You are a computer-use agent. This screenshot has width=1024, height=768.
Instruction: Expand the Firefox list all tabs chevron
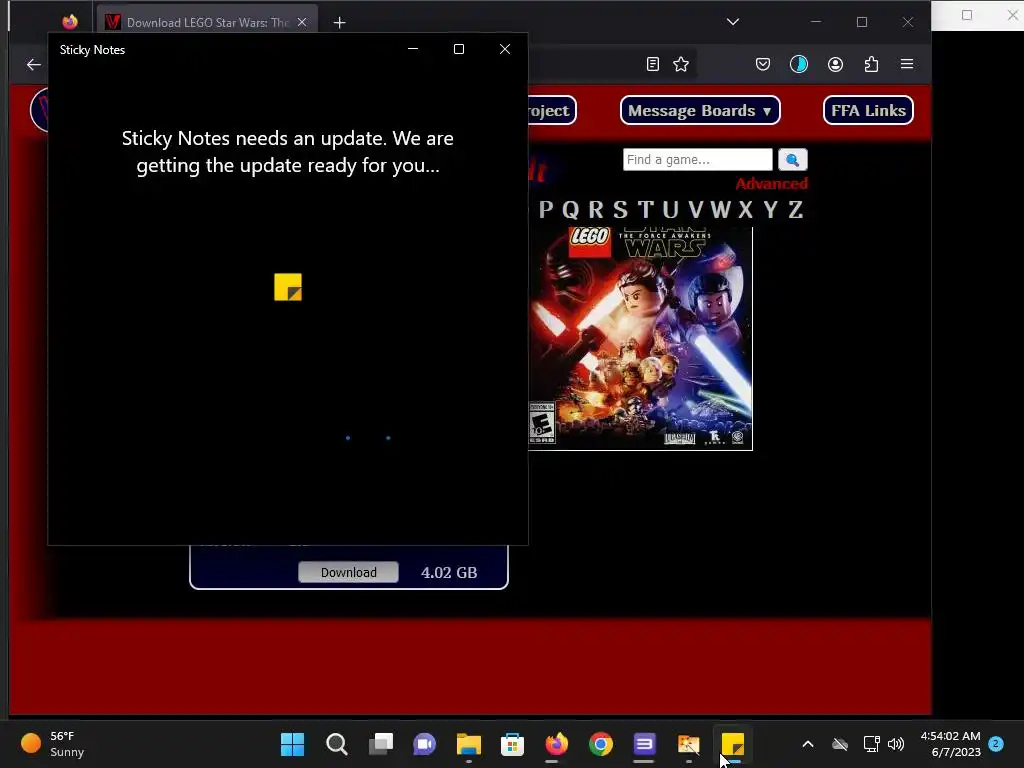pyautogui.click(x=733, y=22)
